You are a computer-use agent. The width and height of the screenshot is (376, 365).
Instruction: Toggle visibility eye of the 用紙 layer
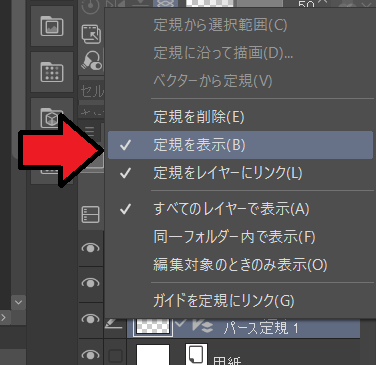click(90, 354)
